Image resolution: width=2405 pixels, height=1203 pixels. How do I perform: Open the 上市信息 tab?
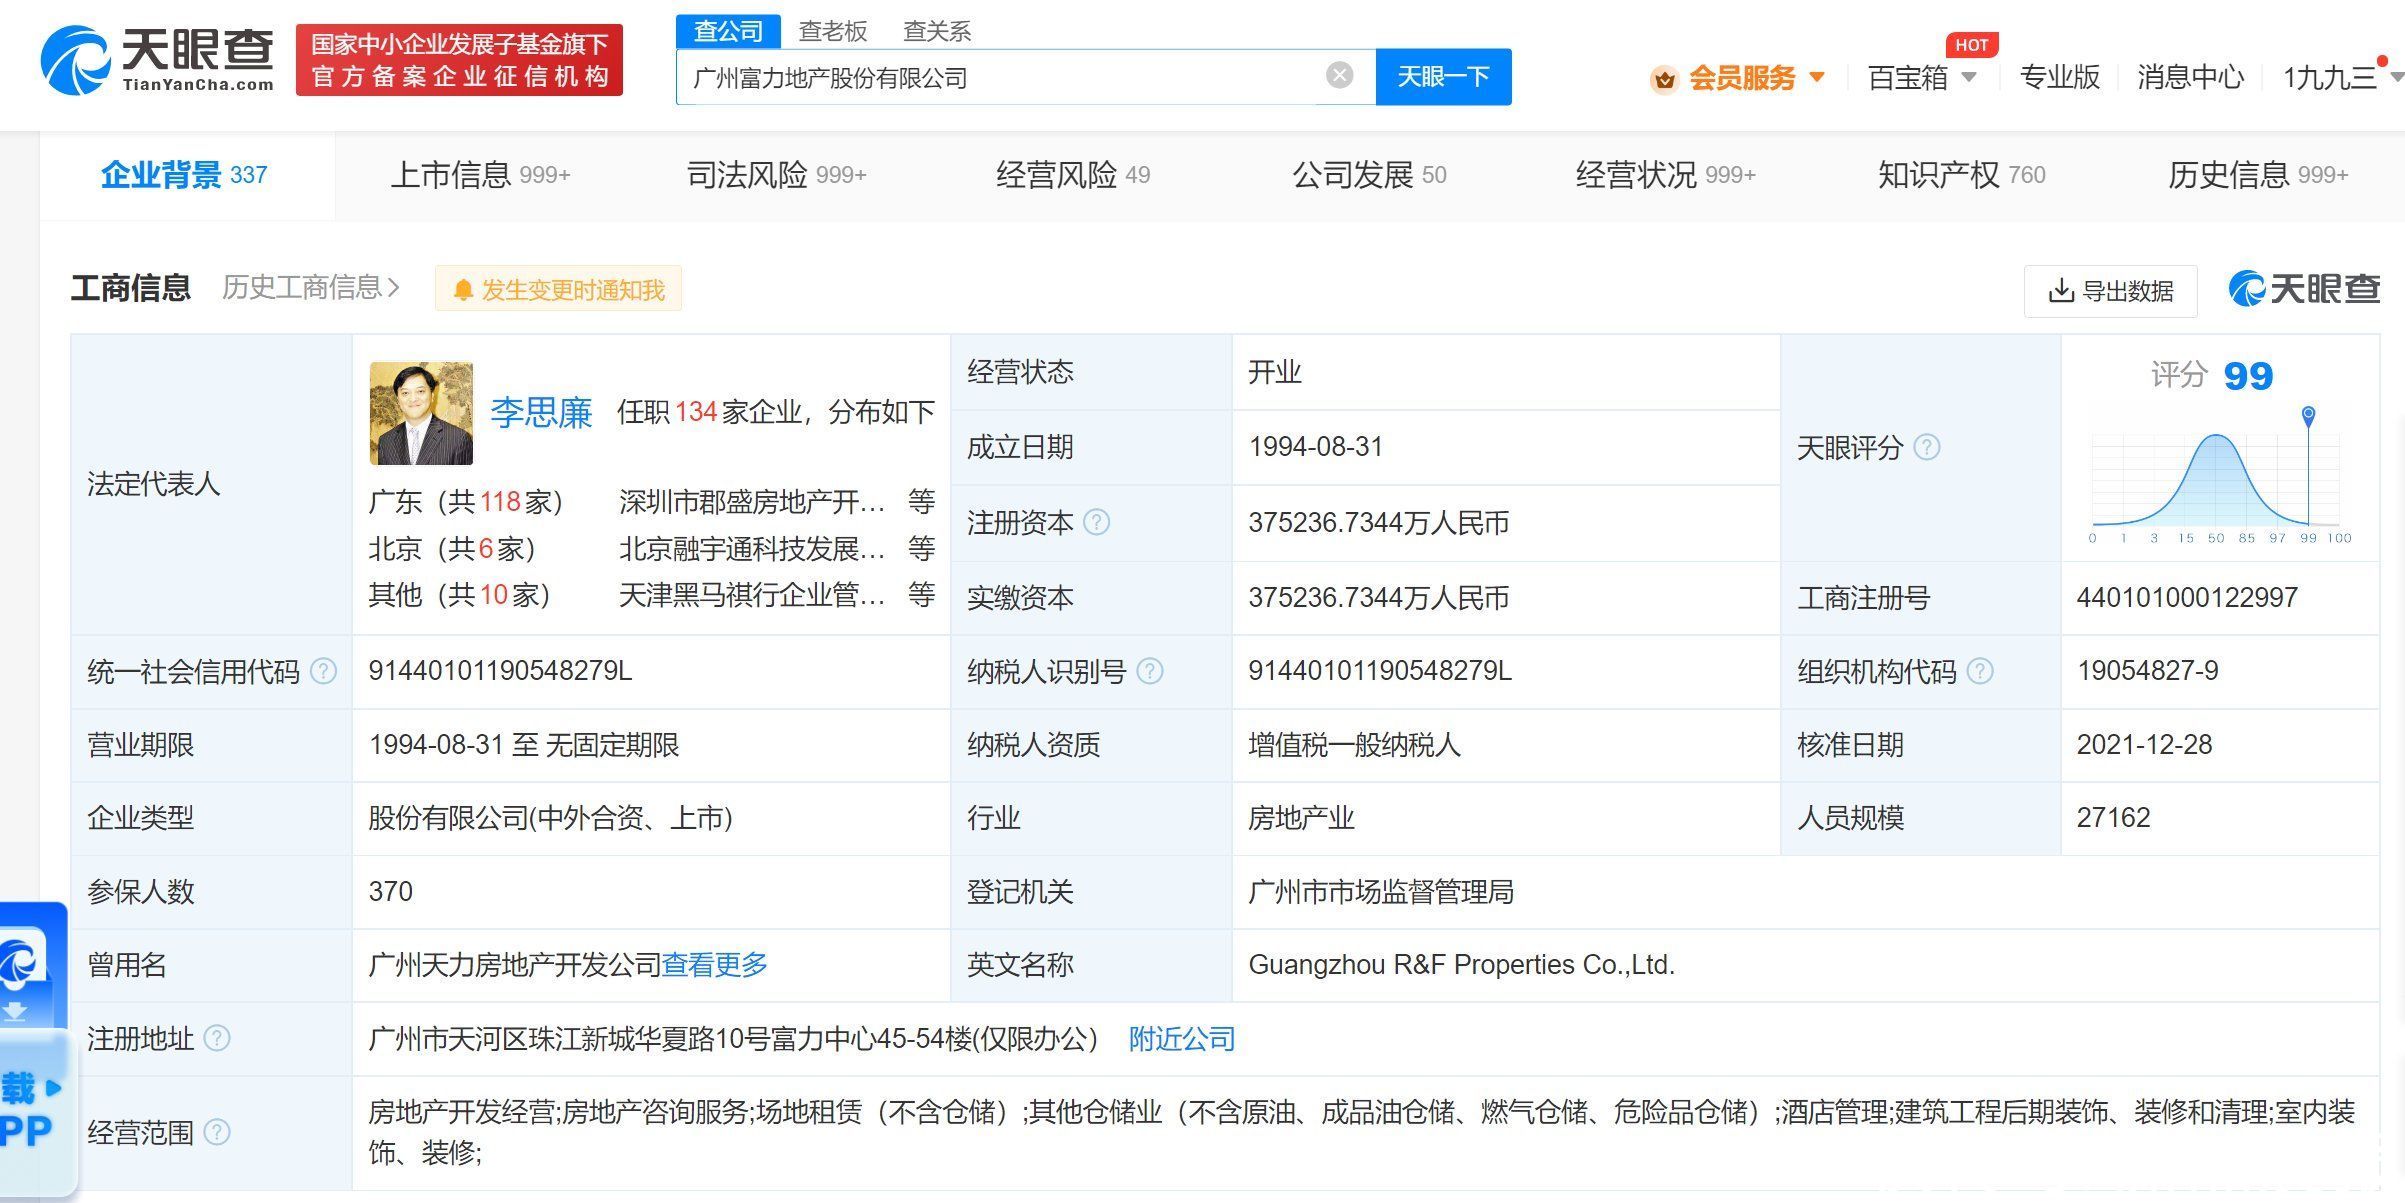click(x=480, y=175)
